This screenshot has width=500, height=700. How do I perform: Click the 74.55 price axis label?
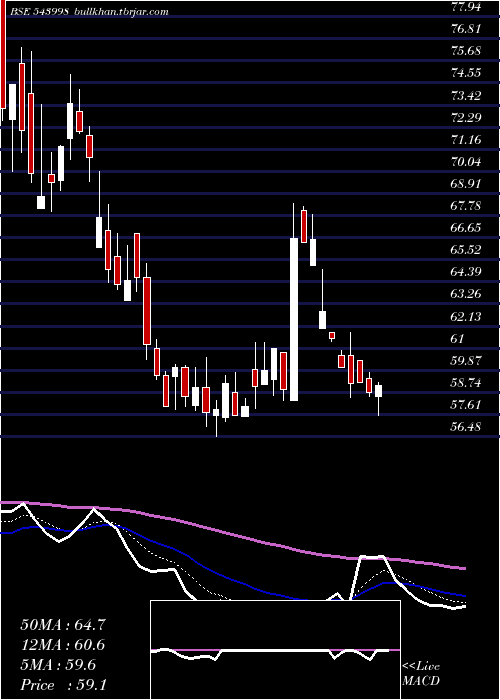click(x=467, y=73)
